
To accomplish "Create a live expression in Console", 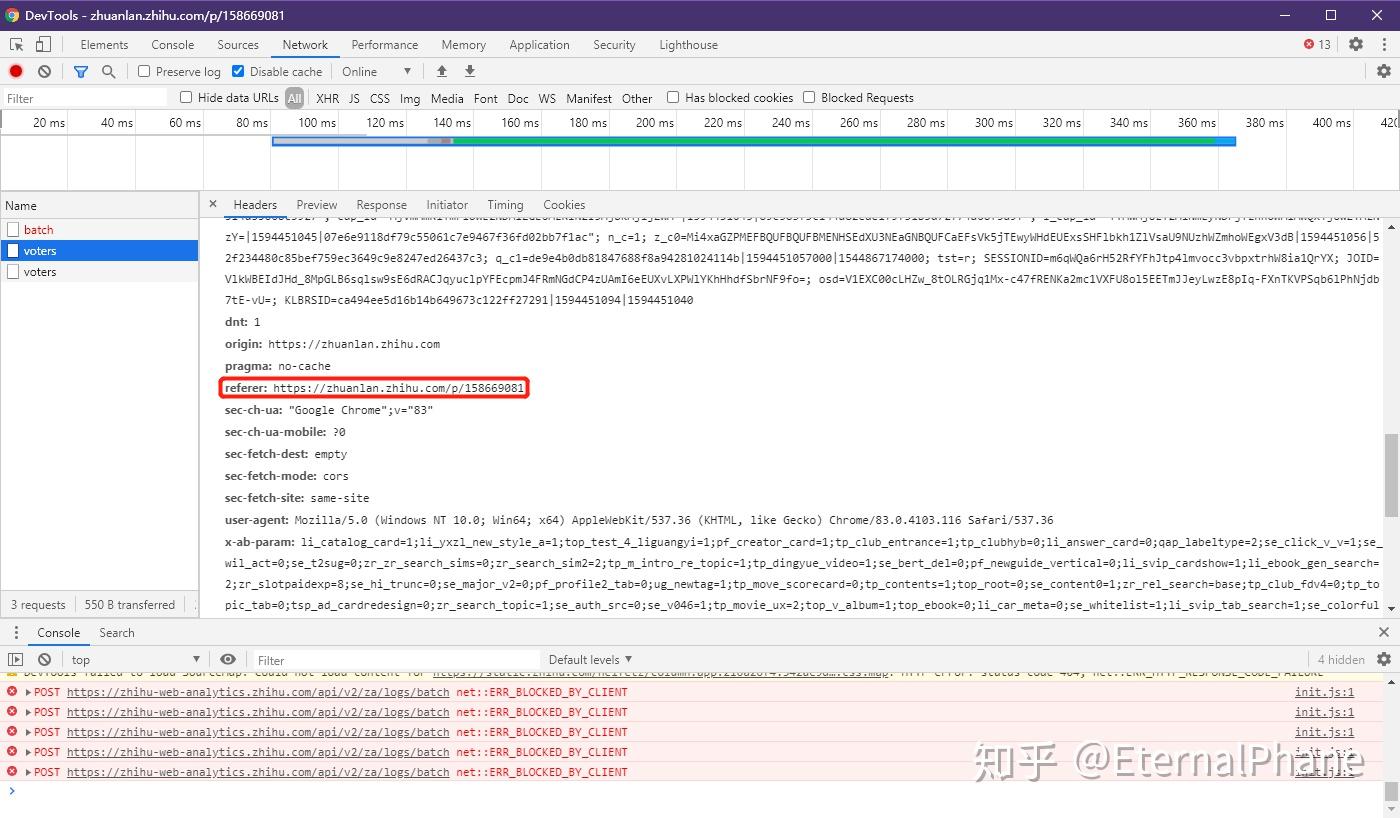I will [x=228, y=659].
